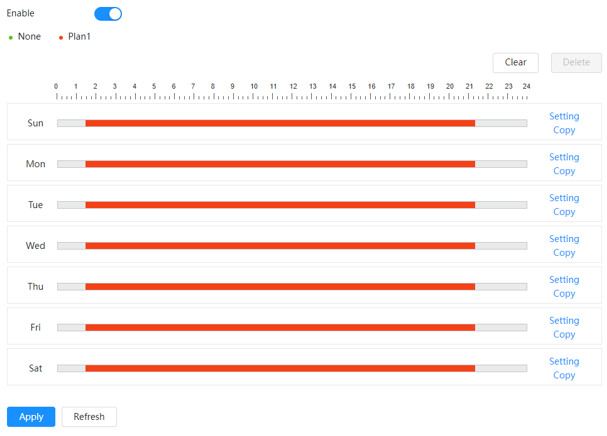Copy the Thursday schedule

point(564,294)
